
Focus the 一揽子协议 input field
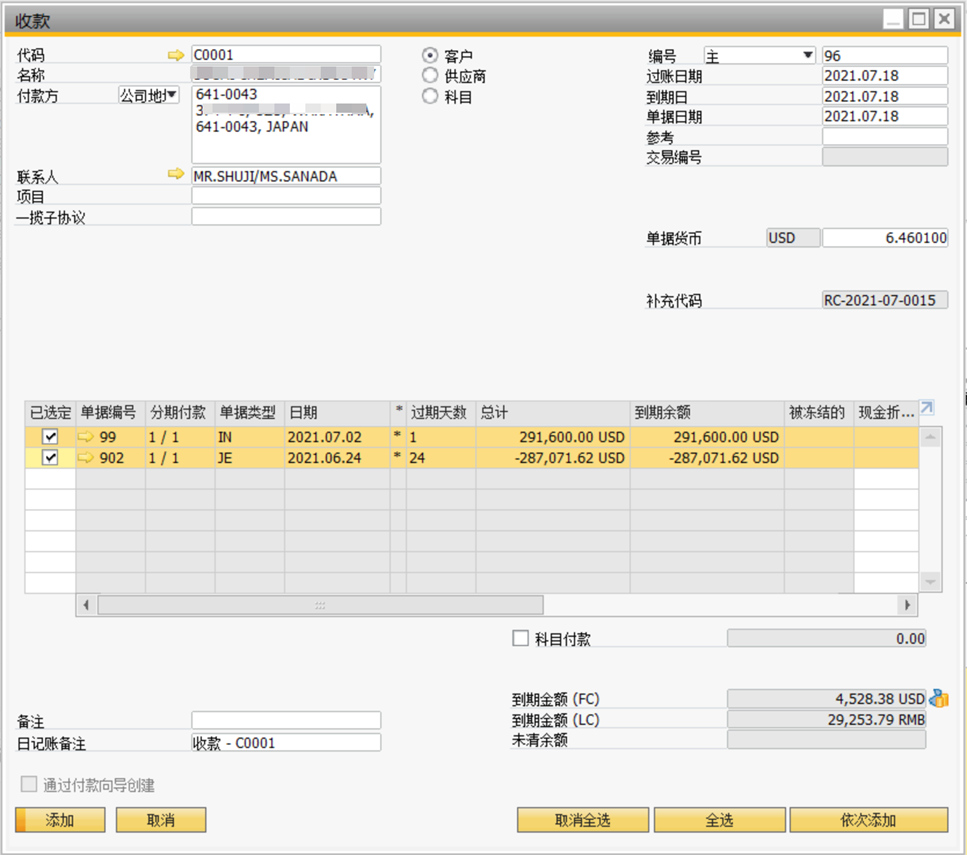pos(286,217)
